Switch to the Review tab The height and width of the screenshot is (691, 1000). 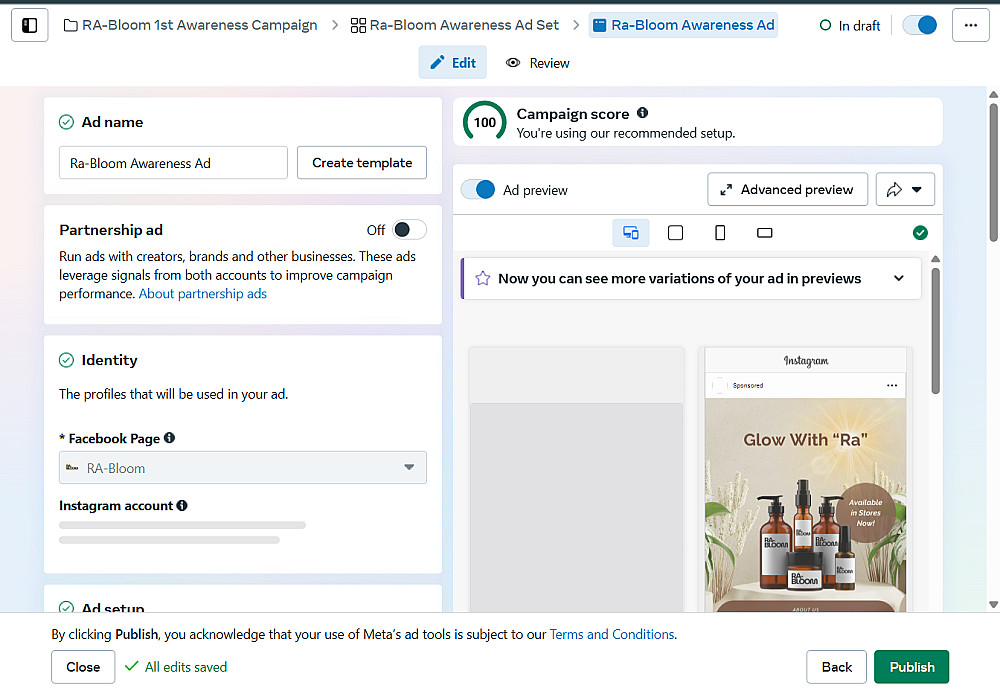[537, 63]
